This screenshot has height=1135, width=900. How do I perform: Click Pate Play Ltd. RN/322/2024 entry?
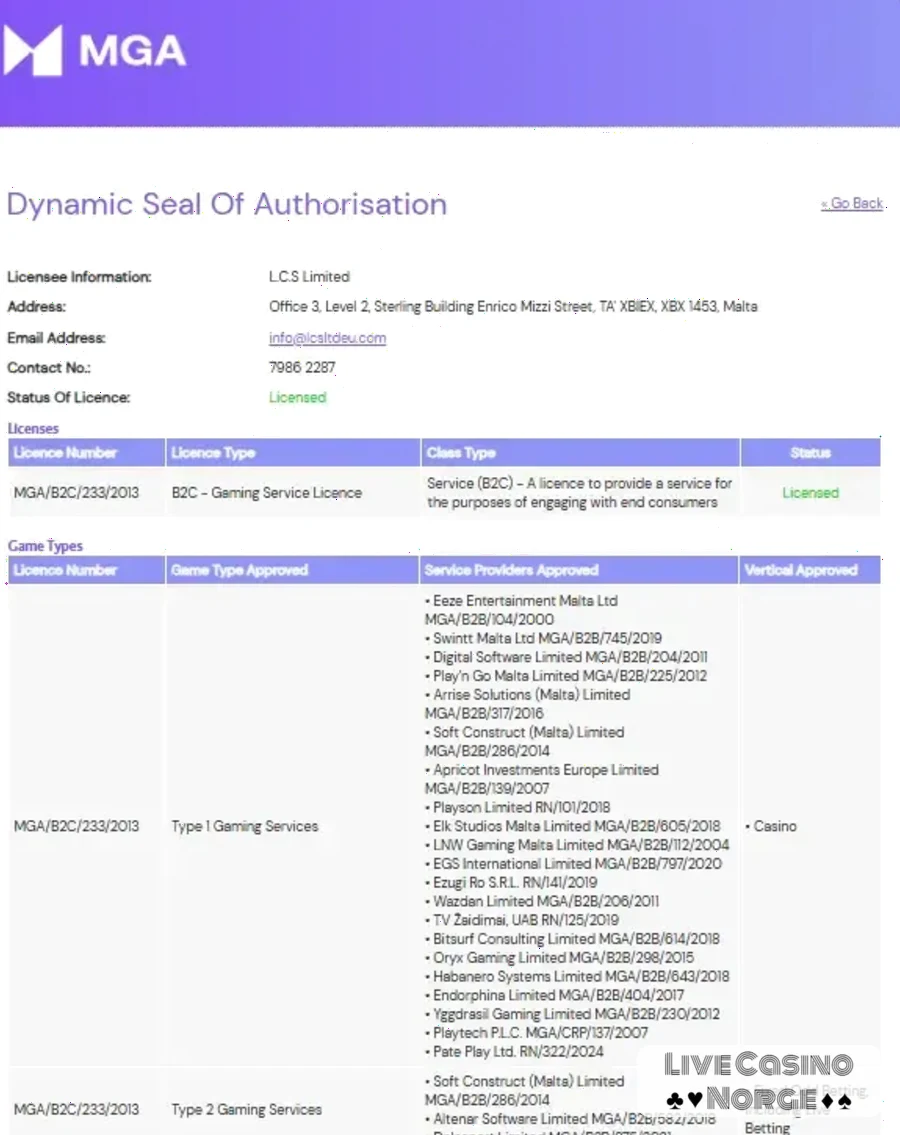[514, 1052]
